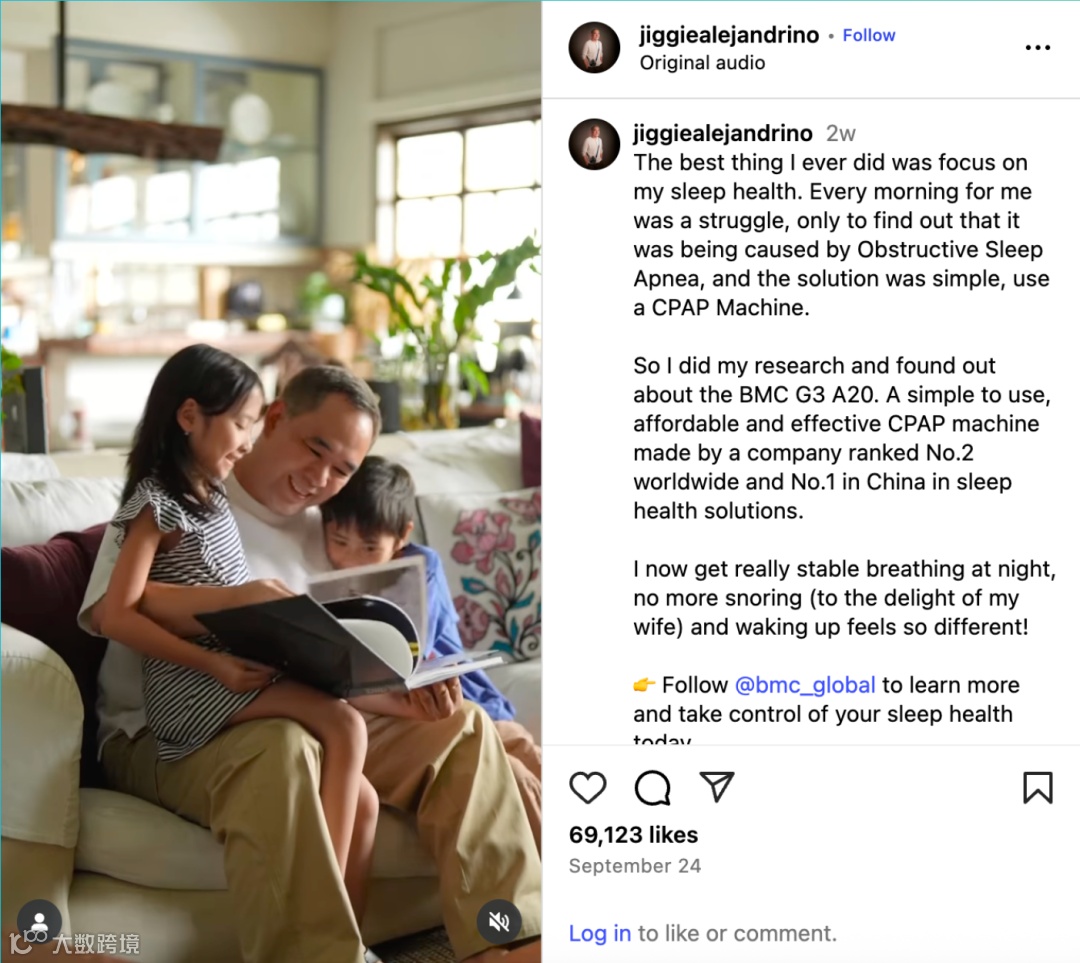This screenshot has width=1080, height=963.
Task: Follow jiggiealejandrino
Action: (x=869, y=35)
